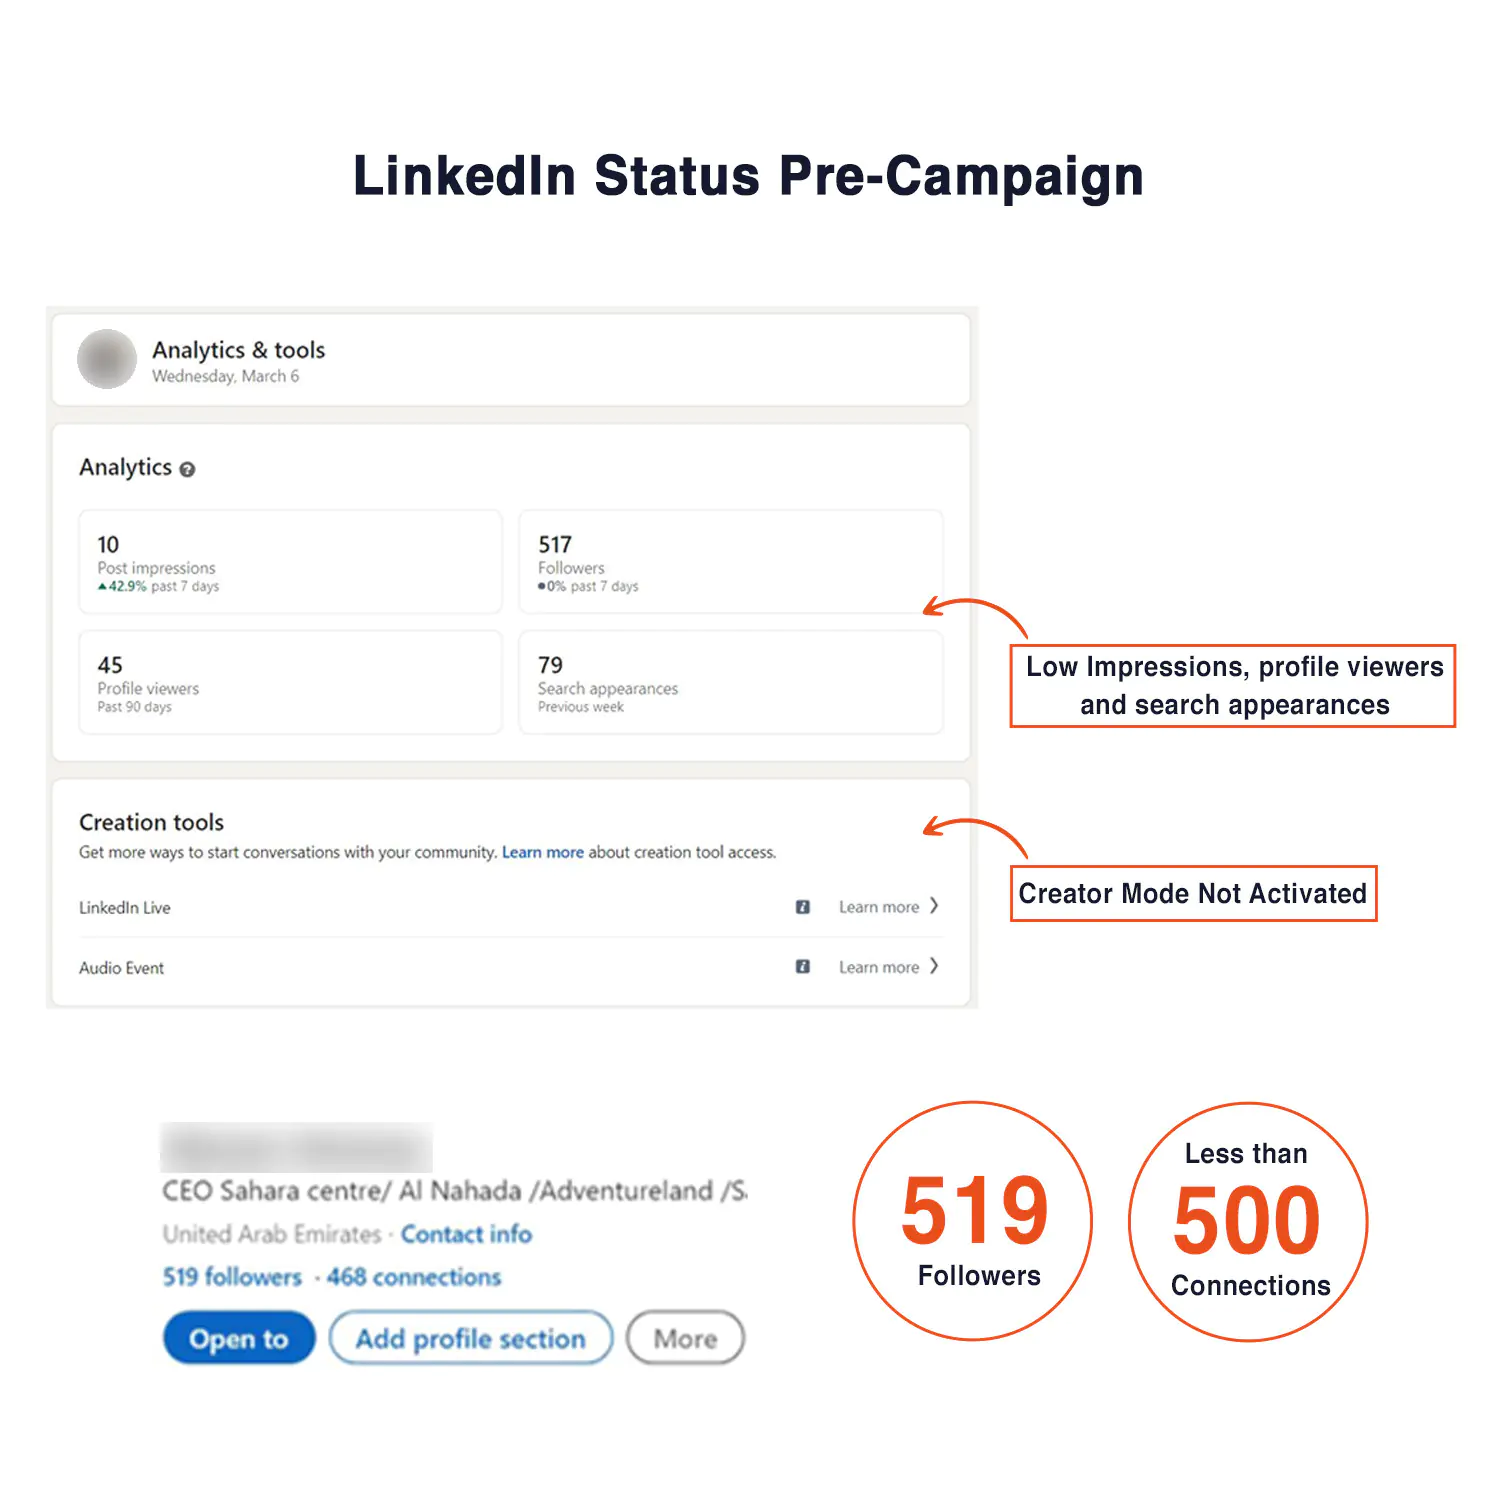View the 519 followers link
1500x1500 pixels.
click(232, 1277)
